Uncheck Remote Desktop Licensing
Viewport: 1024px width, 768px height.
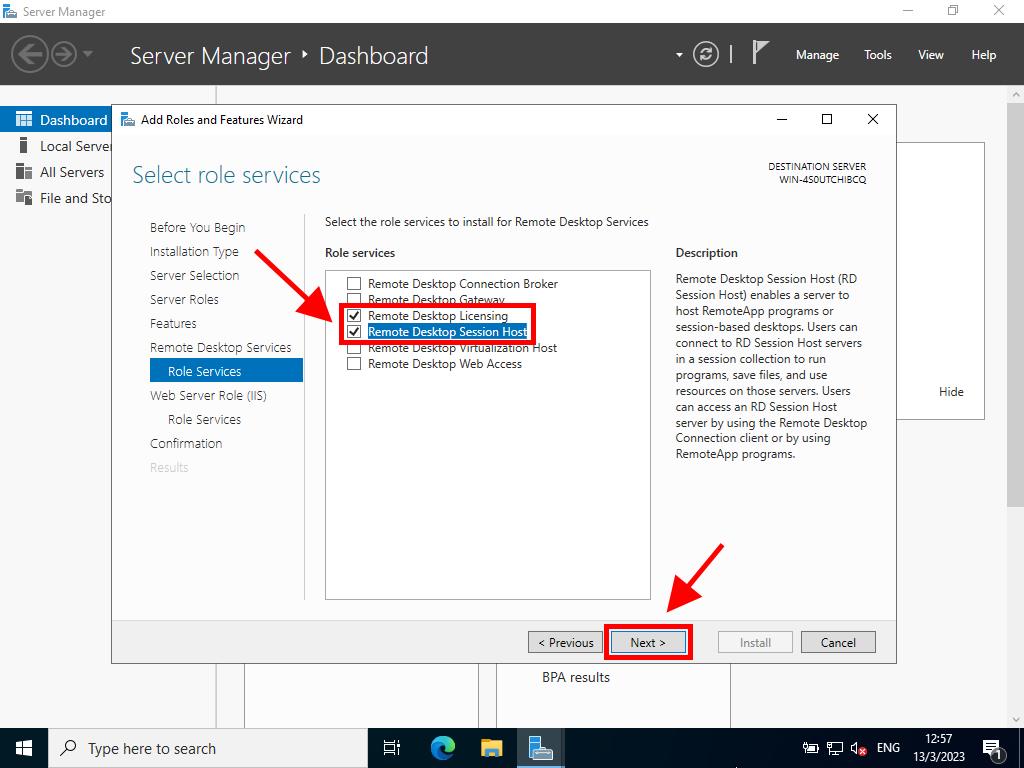354,315
